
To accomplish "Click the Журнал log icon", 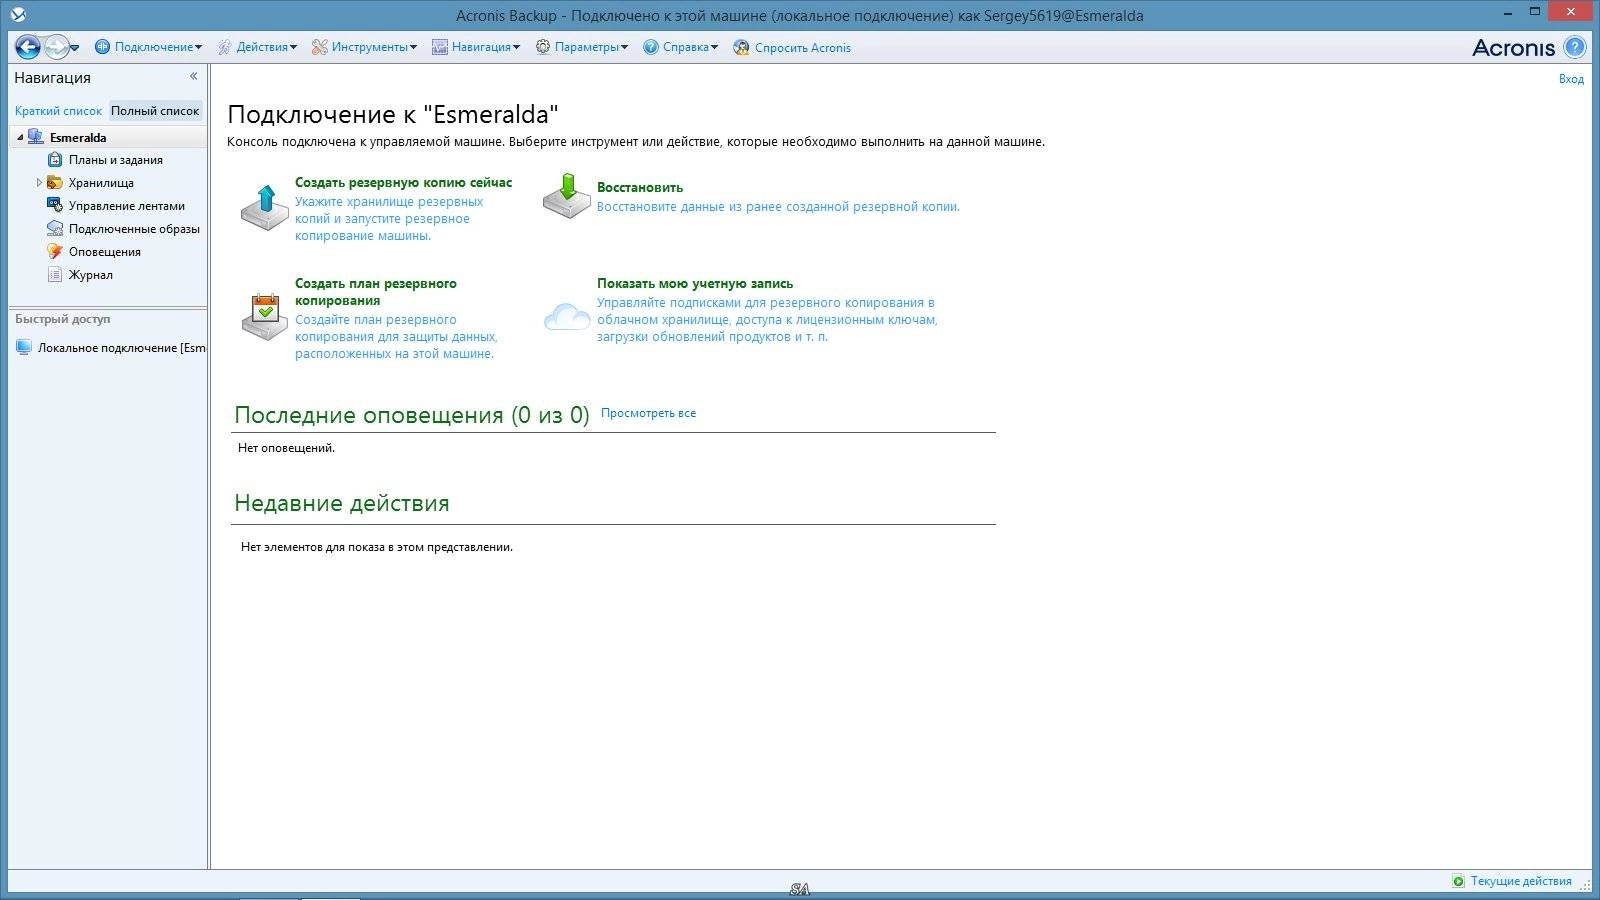I will point(55,274).
